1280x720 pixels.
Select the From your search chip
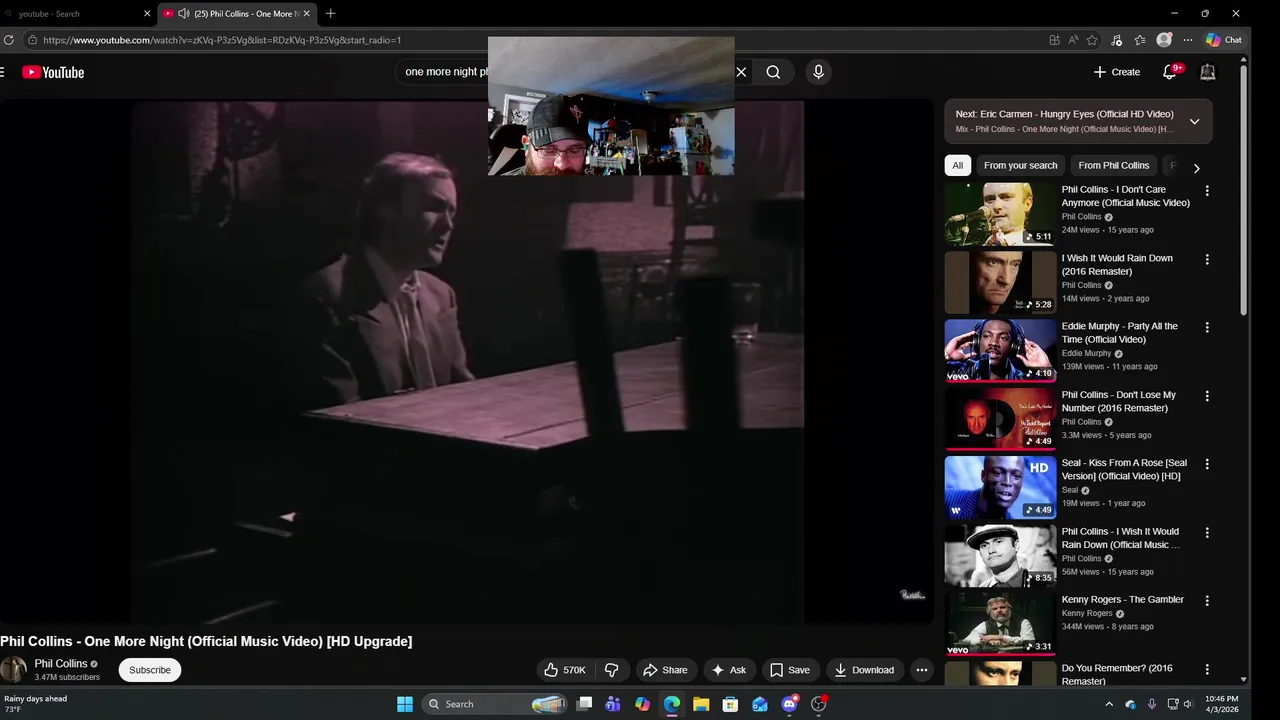point(1020,166)
